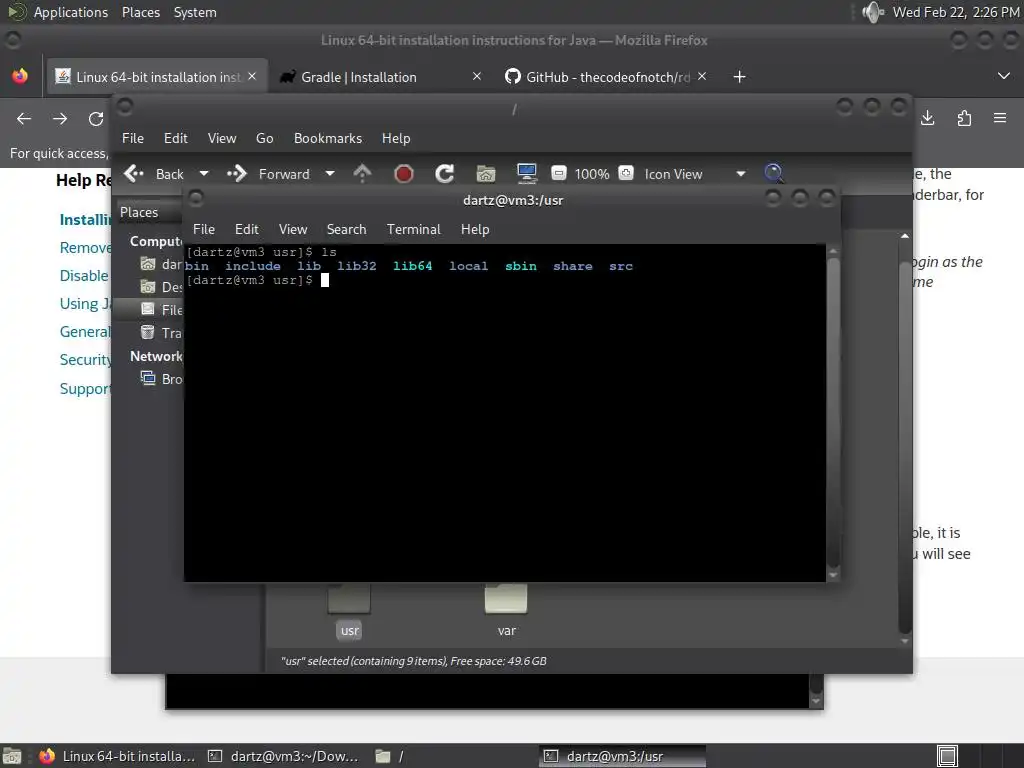Screen dimensions: 1024x768
Task: Open Firefox downloads panel
Action: pos(927,118)
